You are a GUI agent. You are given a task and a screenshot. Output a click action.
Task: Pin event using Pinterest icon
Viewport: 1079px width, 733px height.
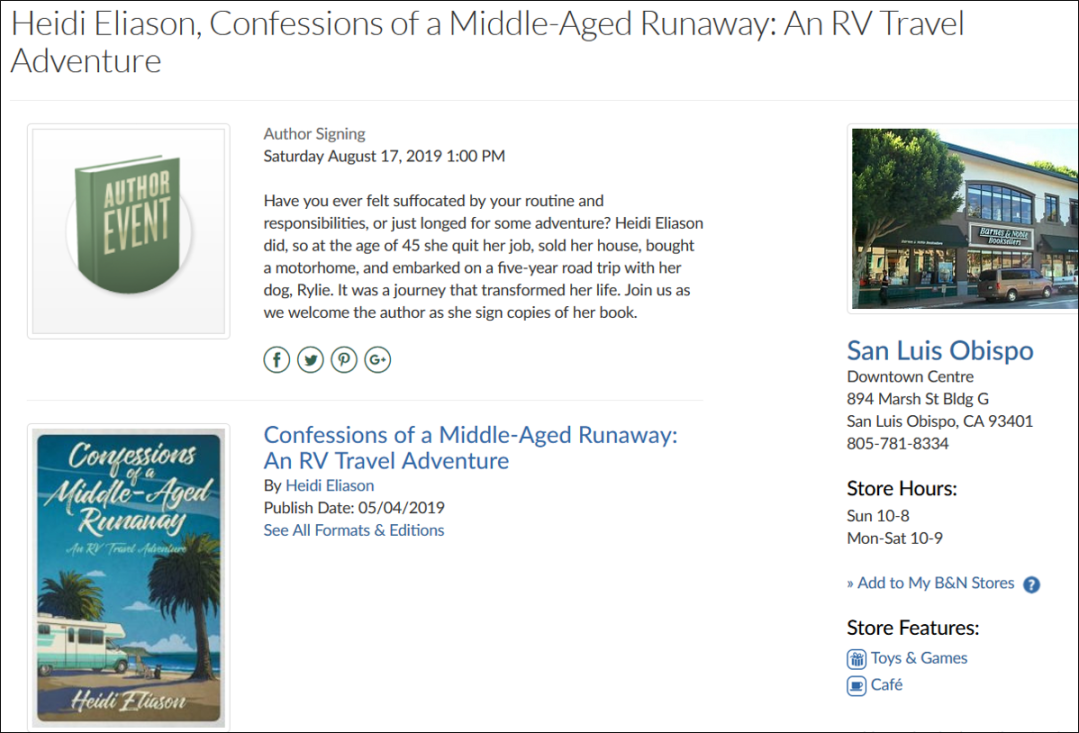coord(344,360)
